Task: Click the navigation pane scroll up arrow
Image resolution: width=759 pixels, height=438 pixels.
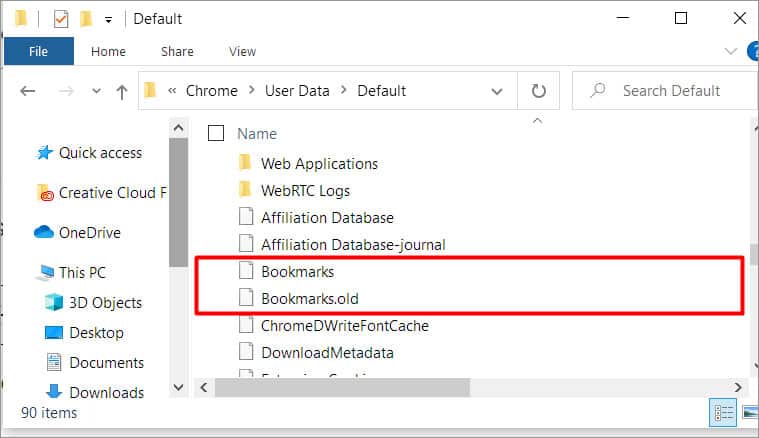Action: (x=178, y=128)
